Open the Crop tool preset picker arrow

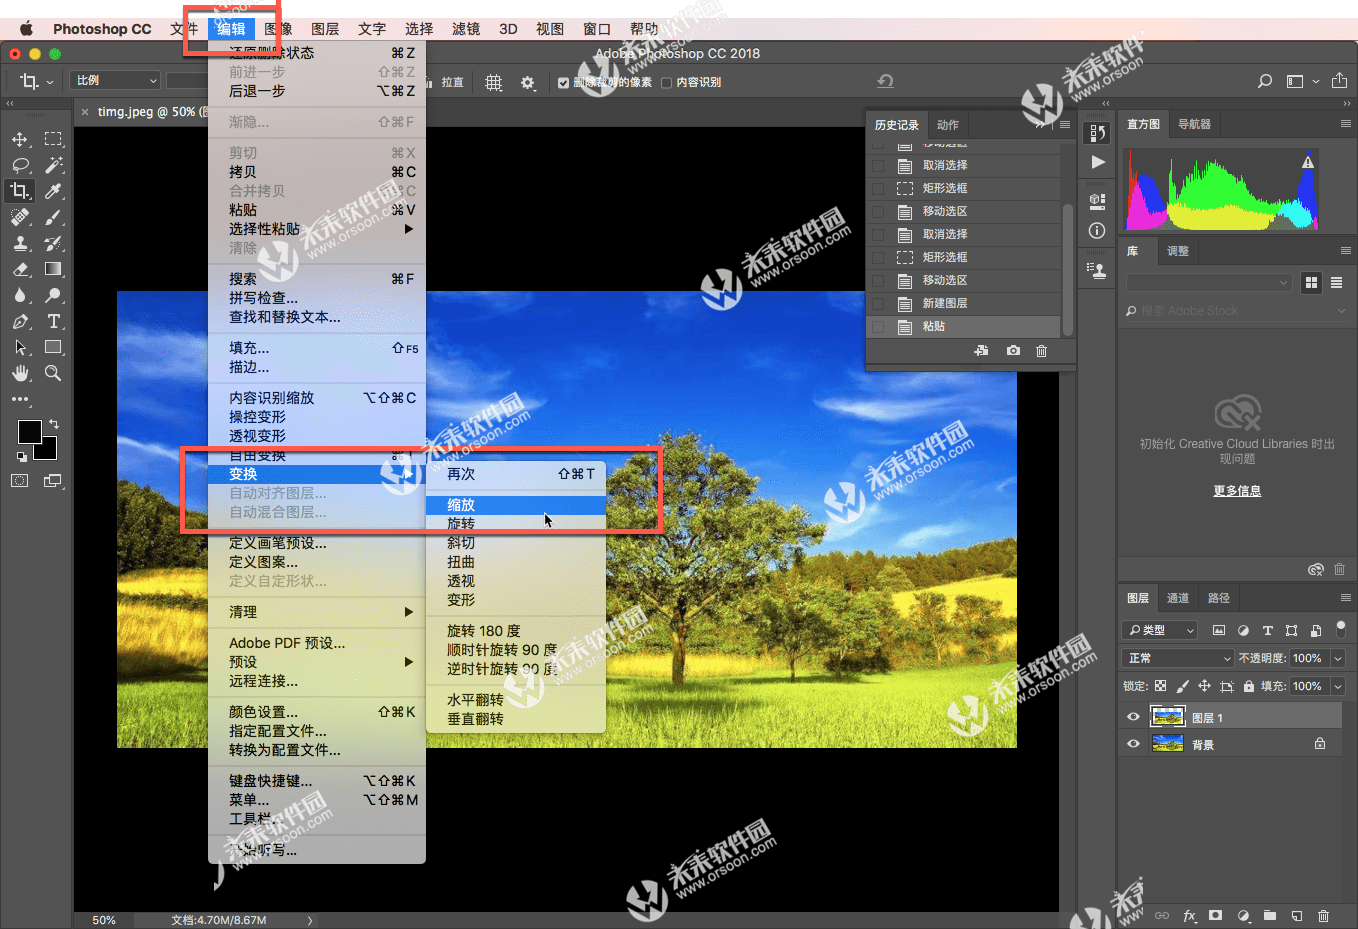50,82
